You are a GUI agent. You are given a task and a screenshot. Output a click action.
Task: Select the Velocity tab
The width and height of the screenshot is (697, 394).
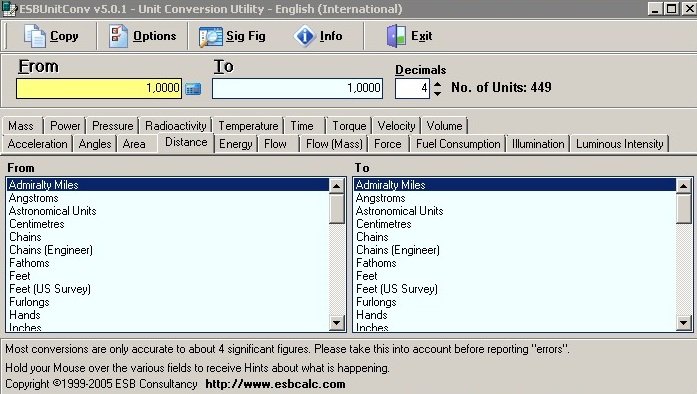(x=396, y=126)
